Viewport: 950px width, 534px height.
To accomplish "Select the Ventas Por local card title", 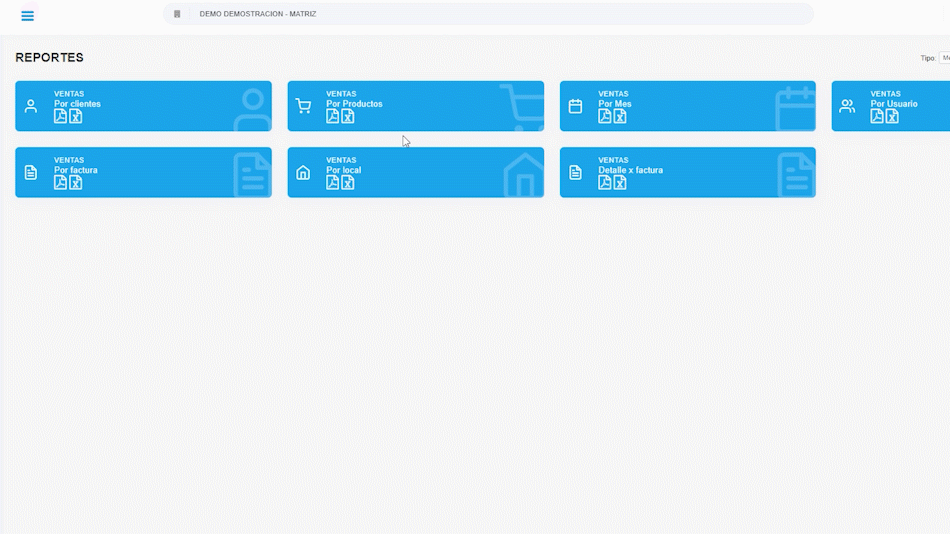I will click(x=343, y=170).
